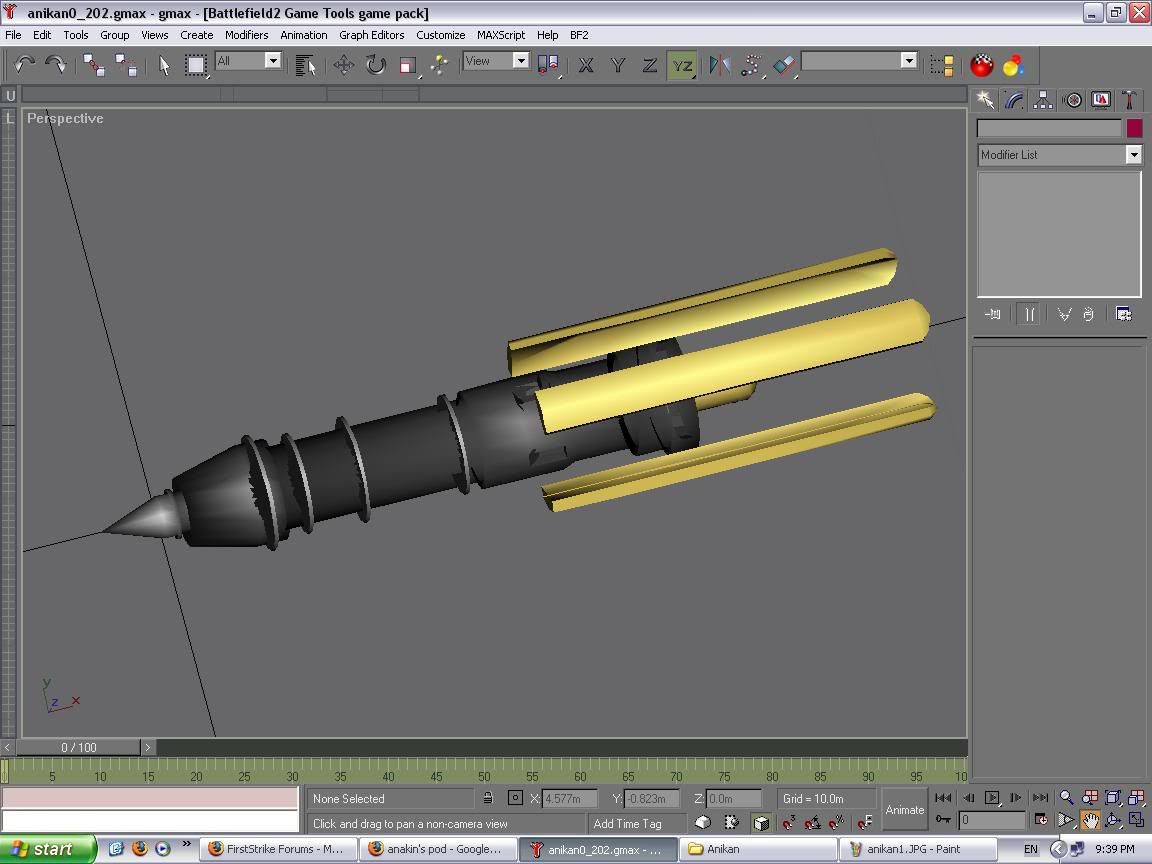The width and height of the screenshot is (1152, 864).
Task: Restrict transform to X axis
Action: coord(586,65)
